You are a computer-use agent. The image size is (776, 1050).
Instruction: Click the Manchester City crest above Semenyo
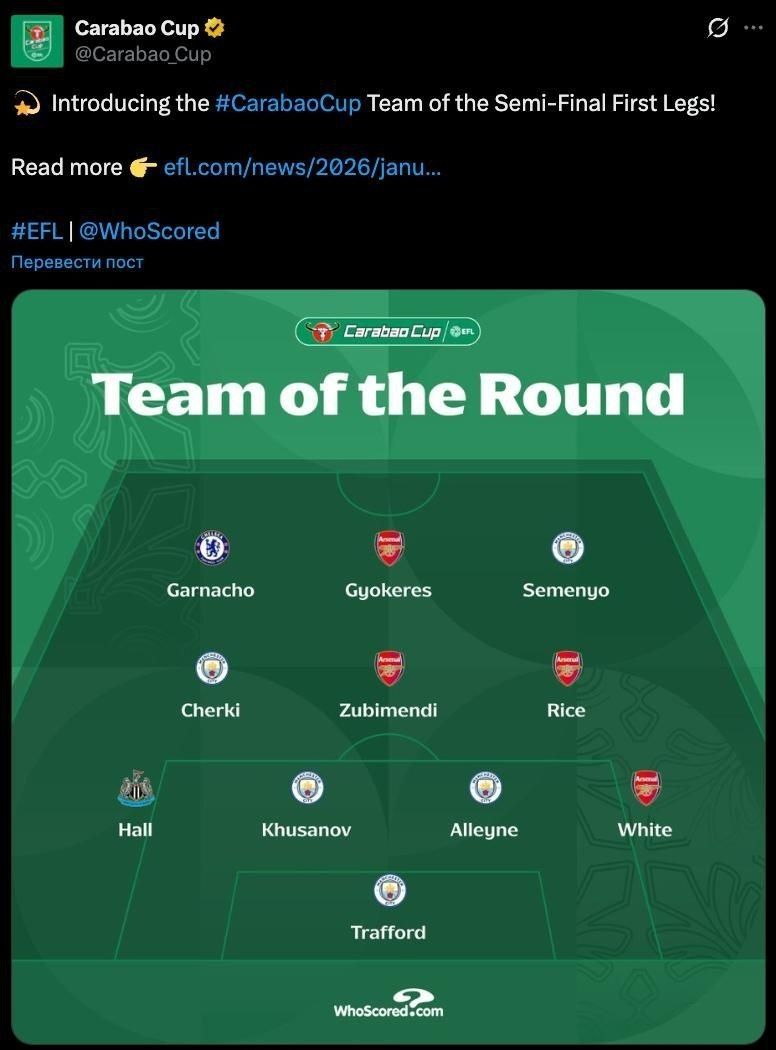(x=567, y=548)
